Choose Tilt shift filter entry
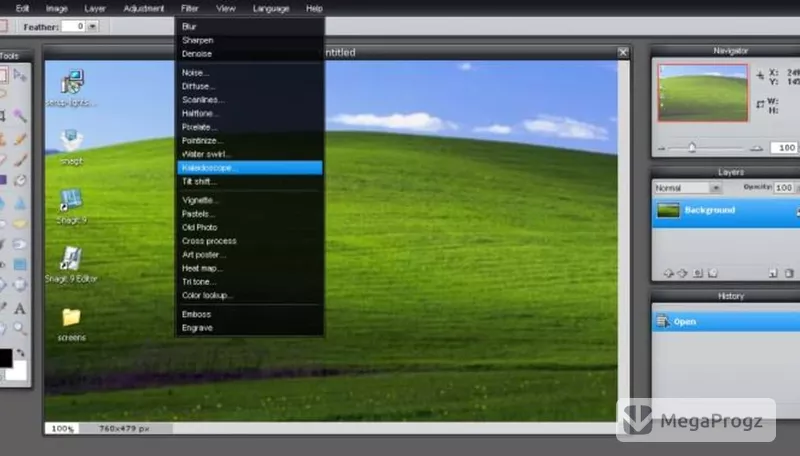The width and height of the screenshot is (800, 456). pos(250,182)
